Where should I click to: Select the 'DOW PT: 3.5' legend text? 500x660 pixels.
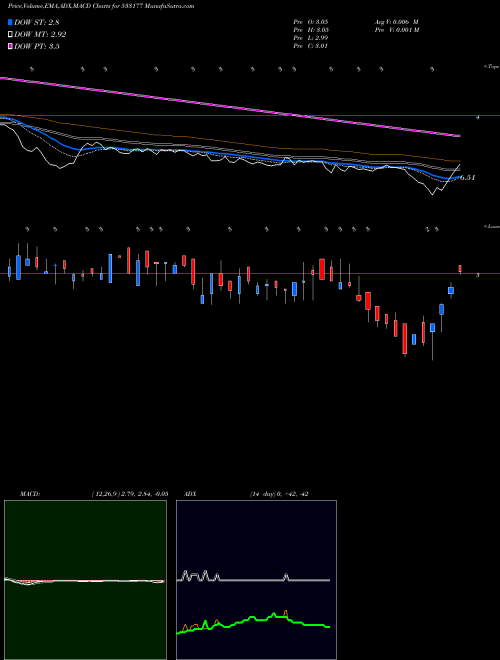point(37,46)
